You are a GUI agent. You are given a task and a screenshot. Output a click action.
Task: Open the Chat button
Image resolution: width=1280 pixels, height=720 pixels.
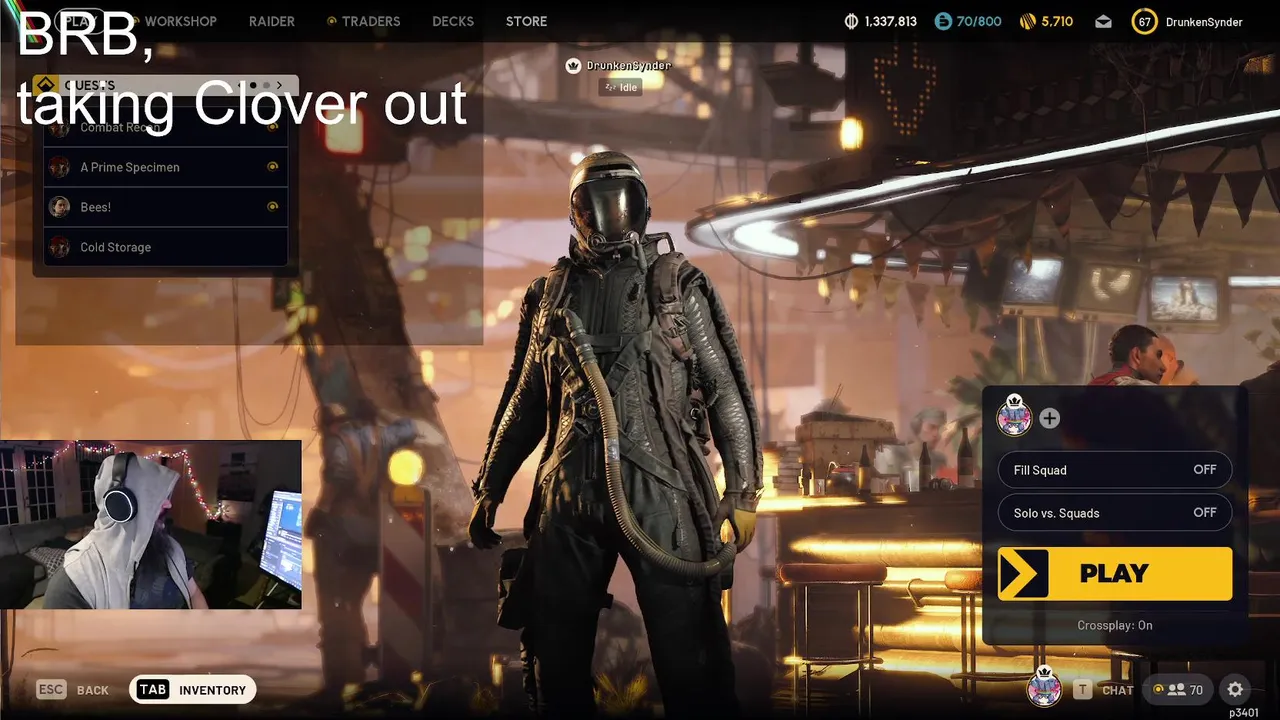click(x=1117, y=690)
